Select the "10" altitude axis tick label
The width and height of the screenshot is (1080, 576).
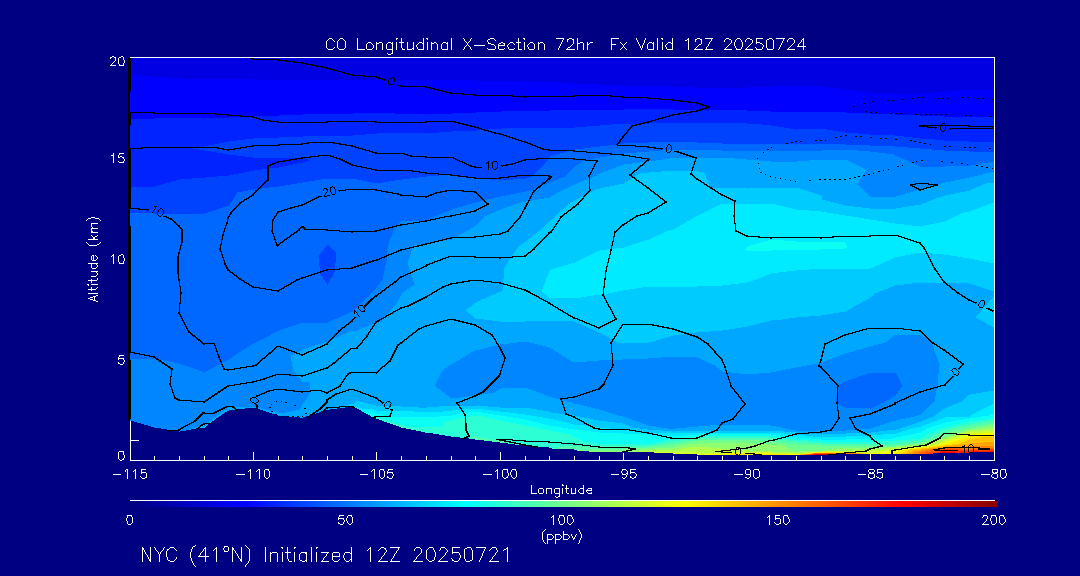pos(116,258)
